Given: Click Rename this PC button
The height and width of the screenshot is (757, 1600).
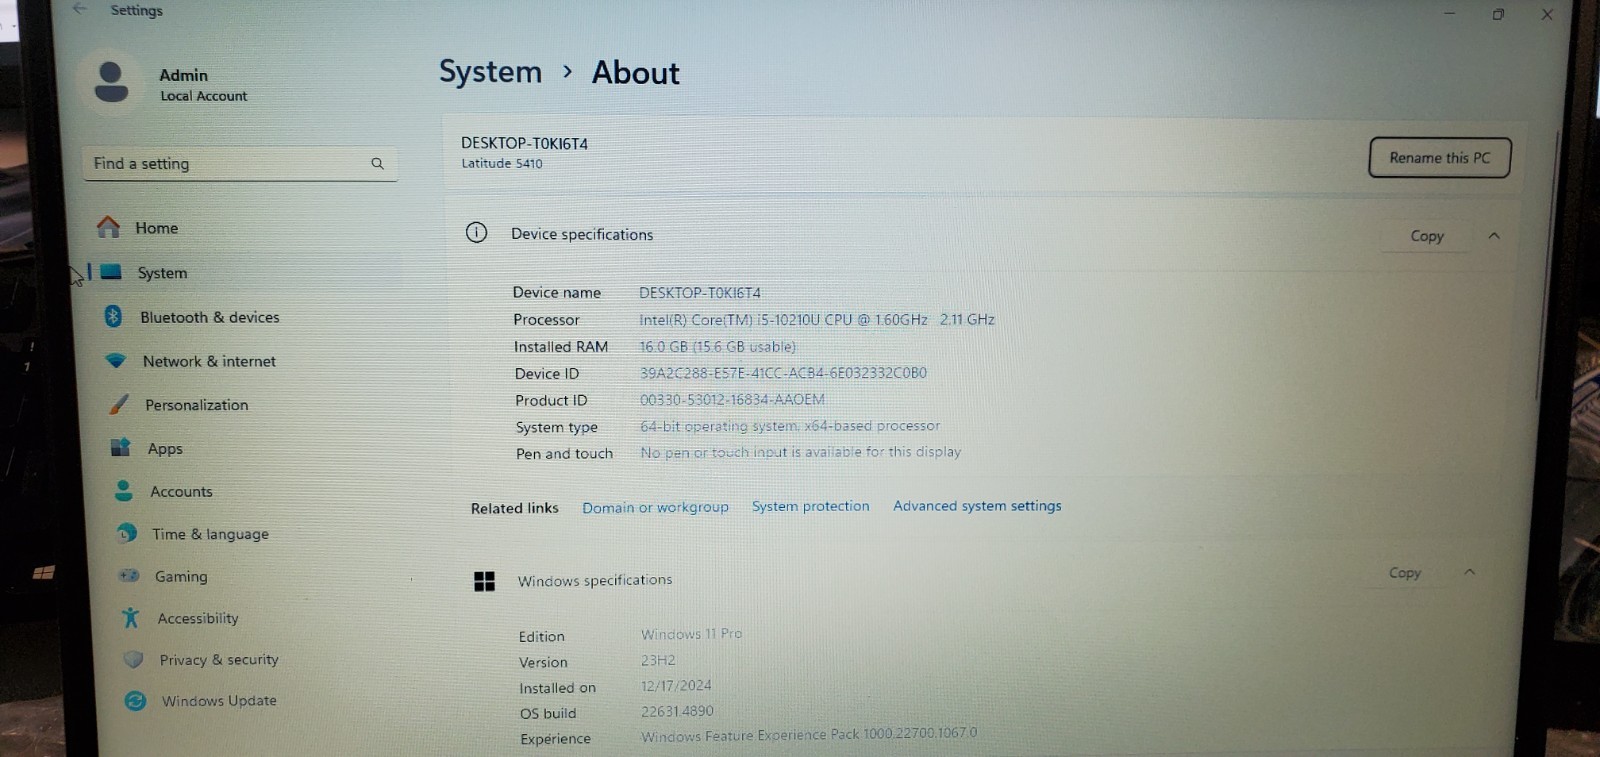Looking at the screenshot, I should pos(1439,158).
